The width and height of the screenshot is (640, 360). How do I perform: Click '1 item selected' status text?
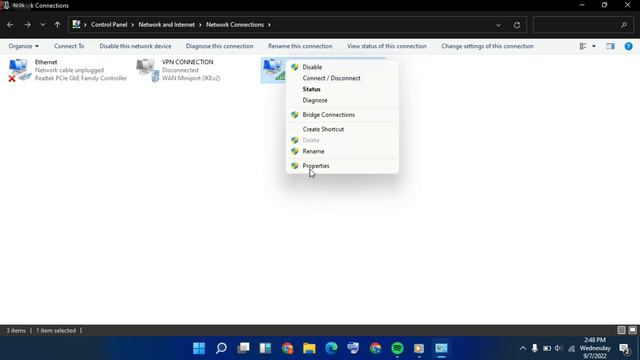point(56,331)
